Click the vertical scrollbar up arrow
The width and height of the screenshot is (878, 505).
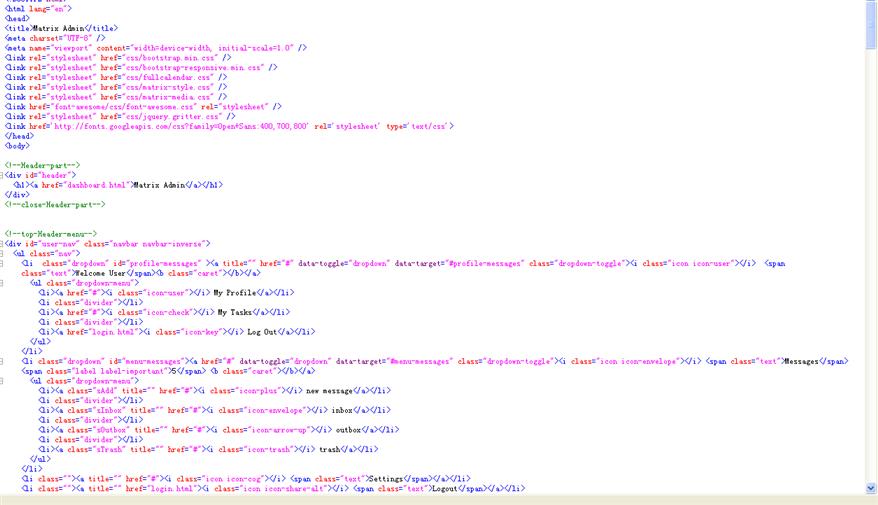pos(871,5)
